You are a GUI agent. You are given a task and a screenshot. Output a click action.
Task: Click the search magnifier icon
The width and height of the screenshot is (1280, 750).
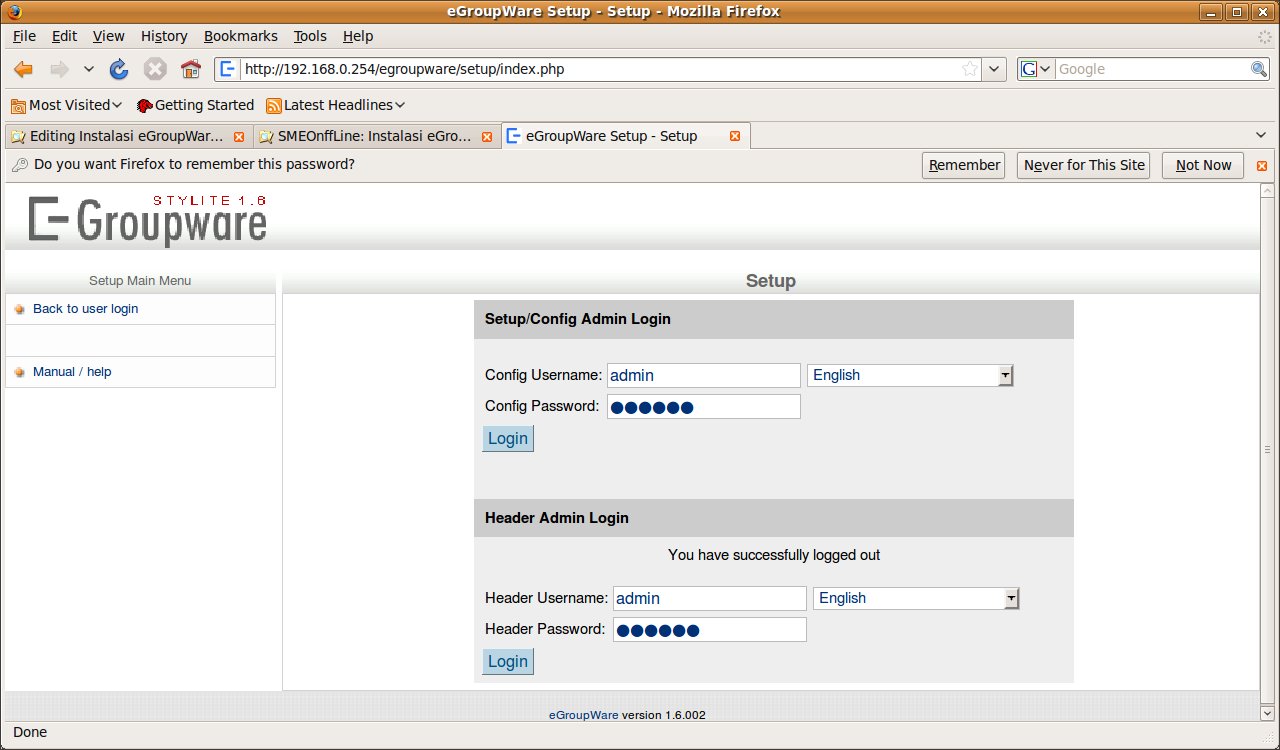click(1259, 69)
